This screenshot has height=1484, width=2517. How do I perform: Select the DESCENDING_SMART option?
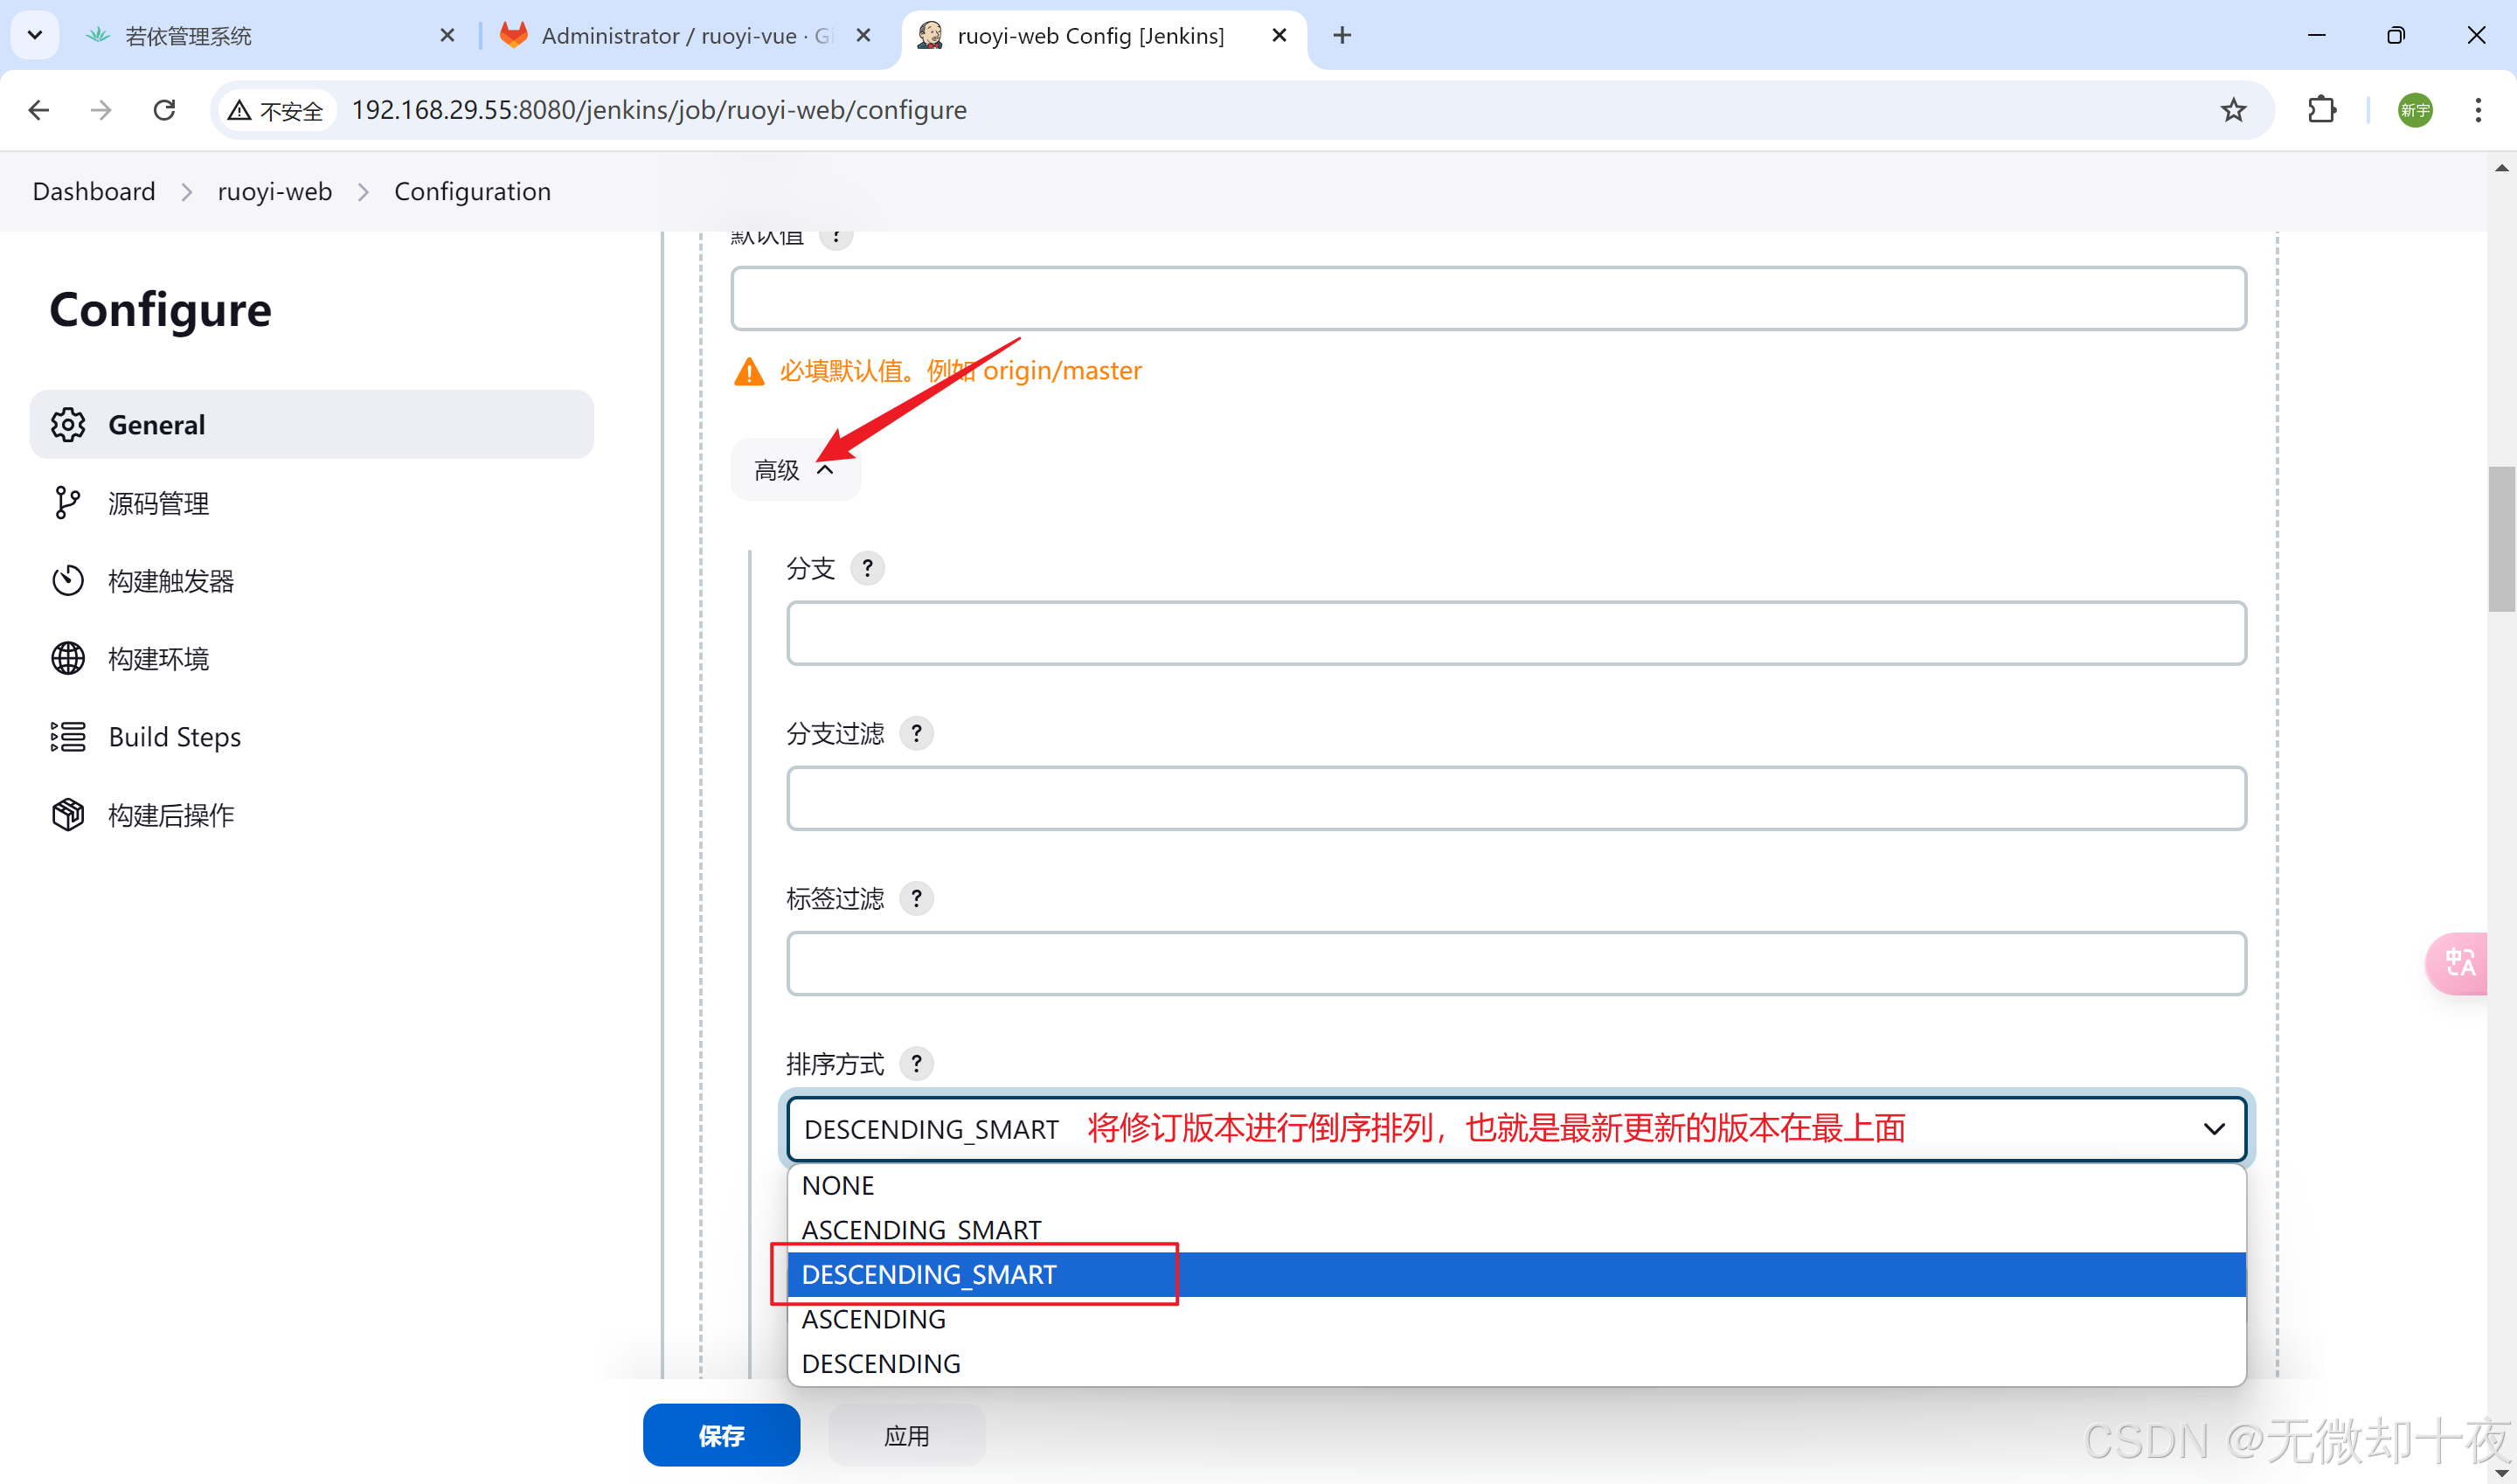tap(929, 1274)
